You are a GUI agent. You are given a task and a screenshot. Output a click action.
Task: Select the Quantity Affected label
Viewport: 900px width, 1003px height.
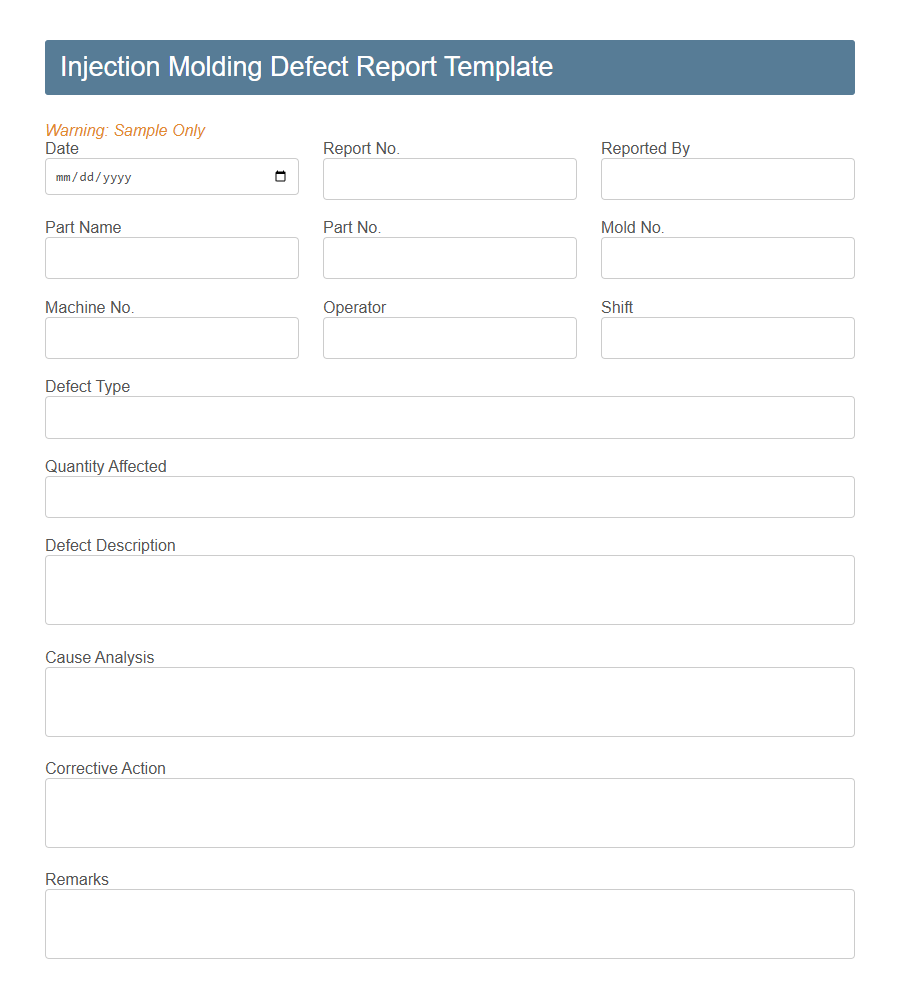click(105, 466)
